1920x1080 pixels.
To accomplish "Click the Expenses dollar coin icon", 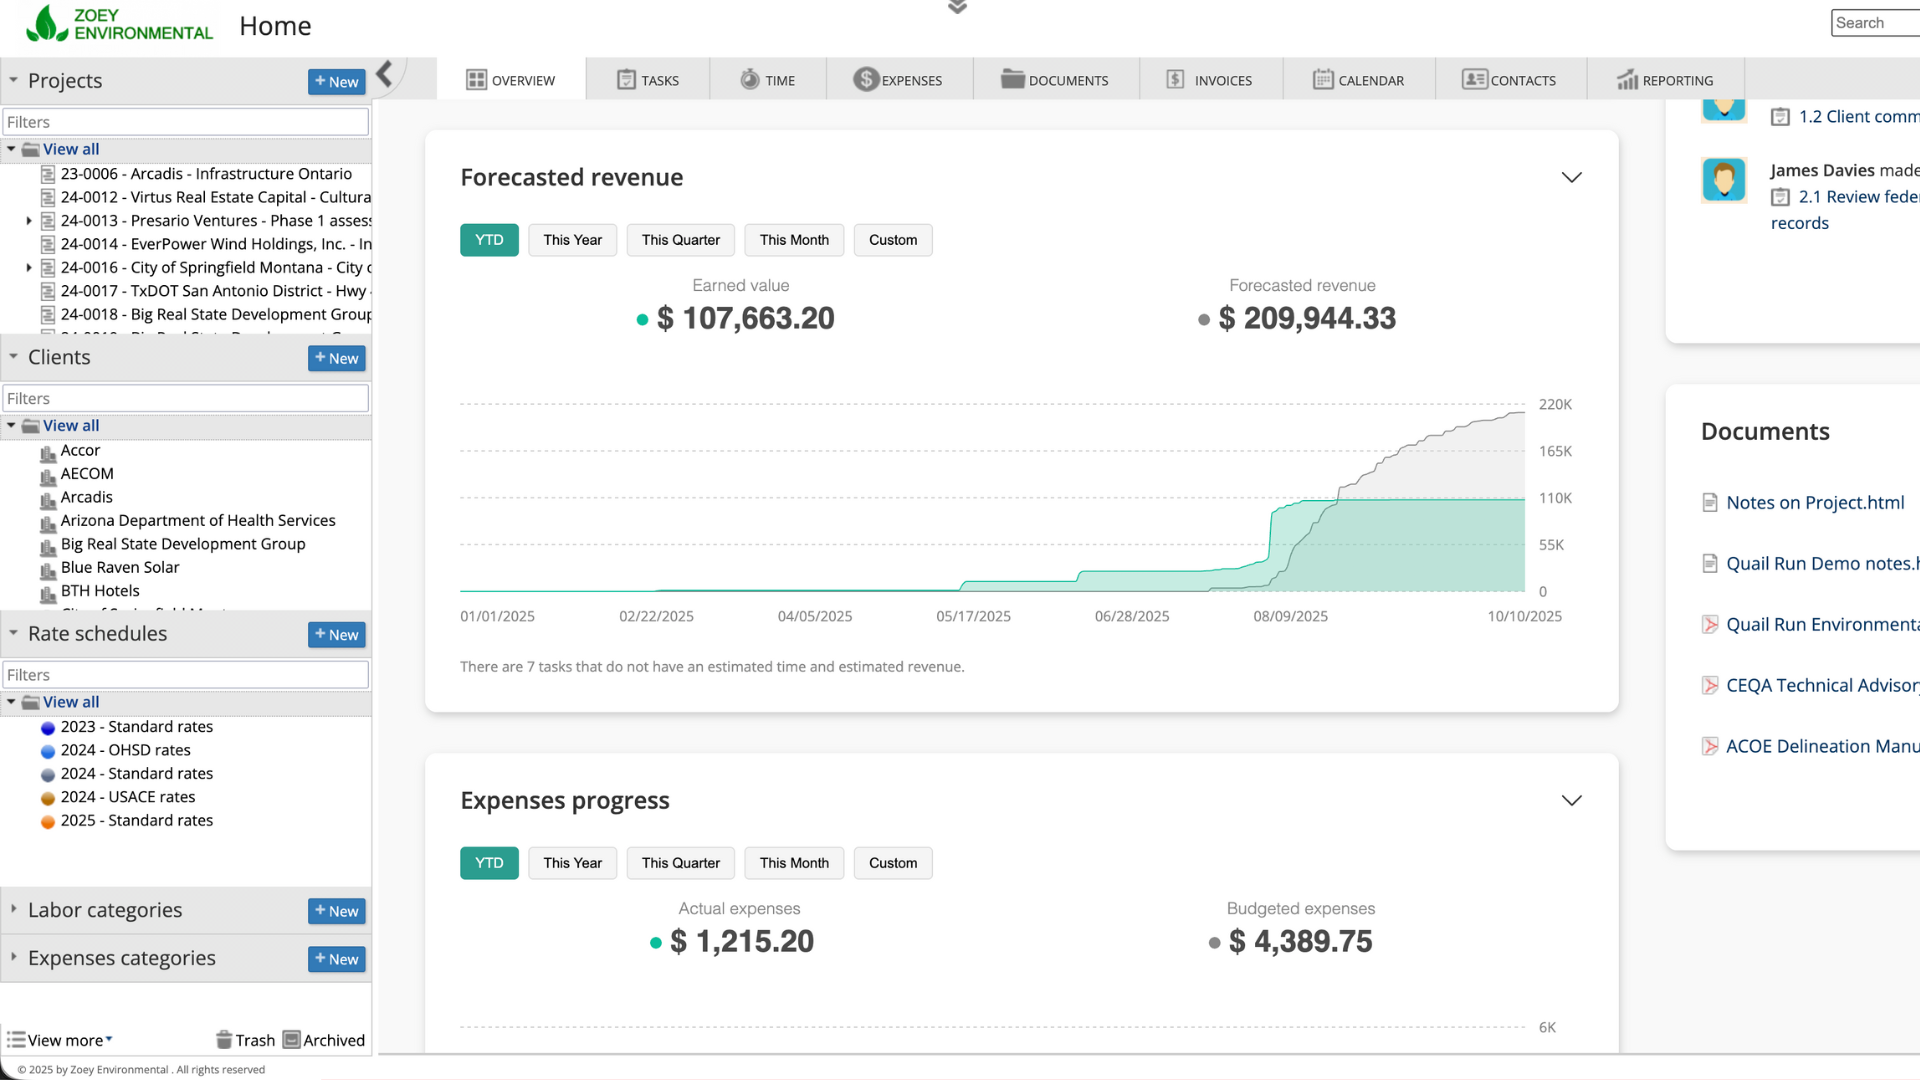I will click(865, 80).
